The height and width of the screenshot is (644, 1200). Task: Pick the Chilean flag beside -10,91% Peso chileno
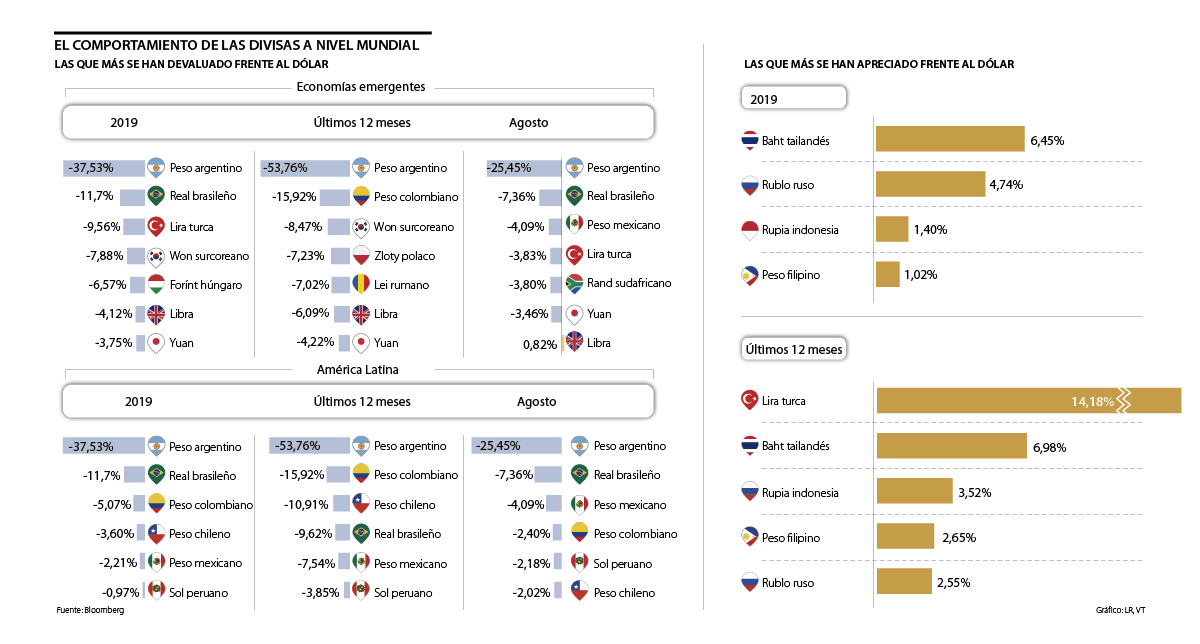click(x=361, y=503)
